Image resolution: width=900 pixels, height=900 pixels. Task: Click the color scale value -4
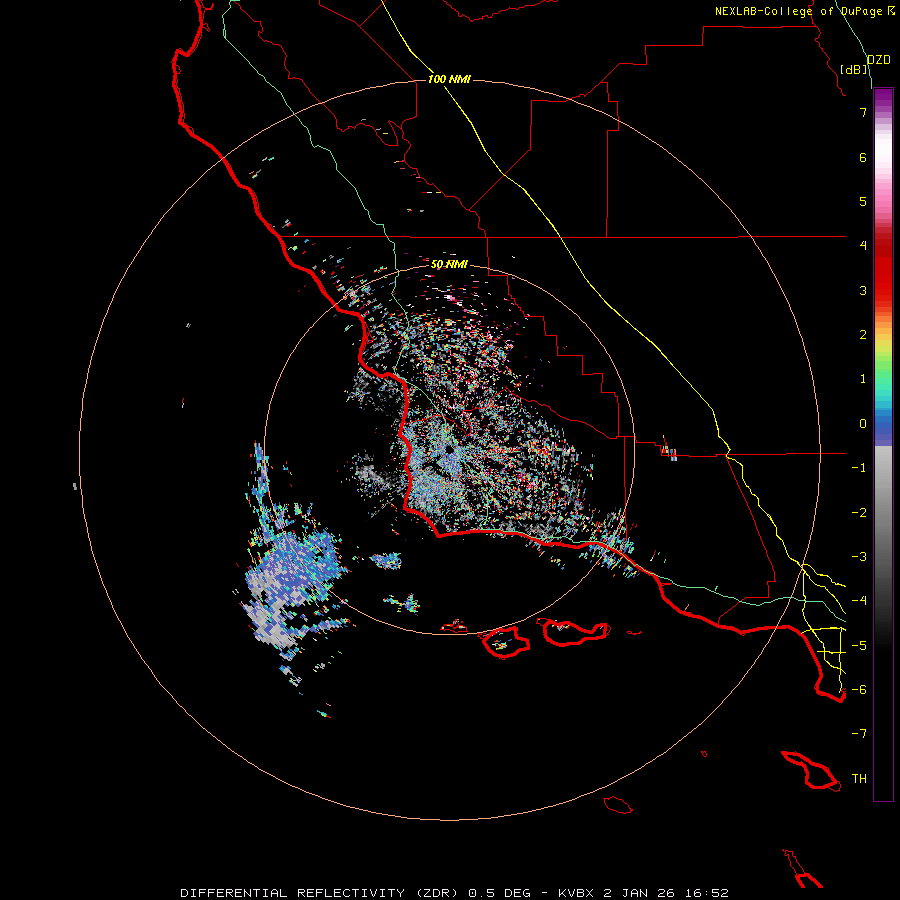click(x=859, y=601)
